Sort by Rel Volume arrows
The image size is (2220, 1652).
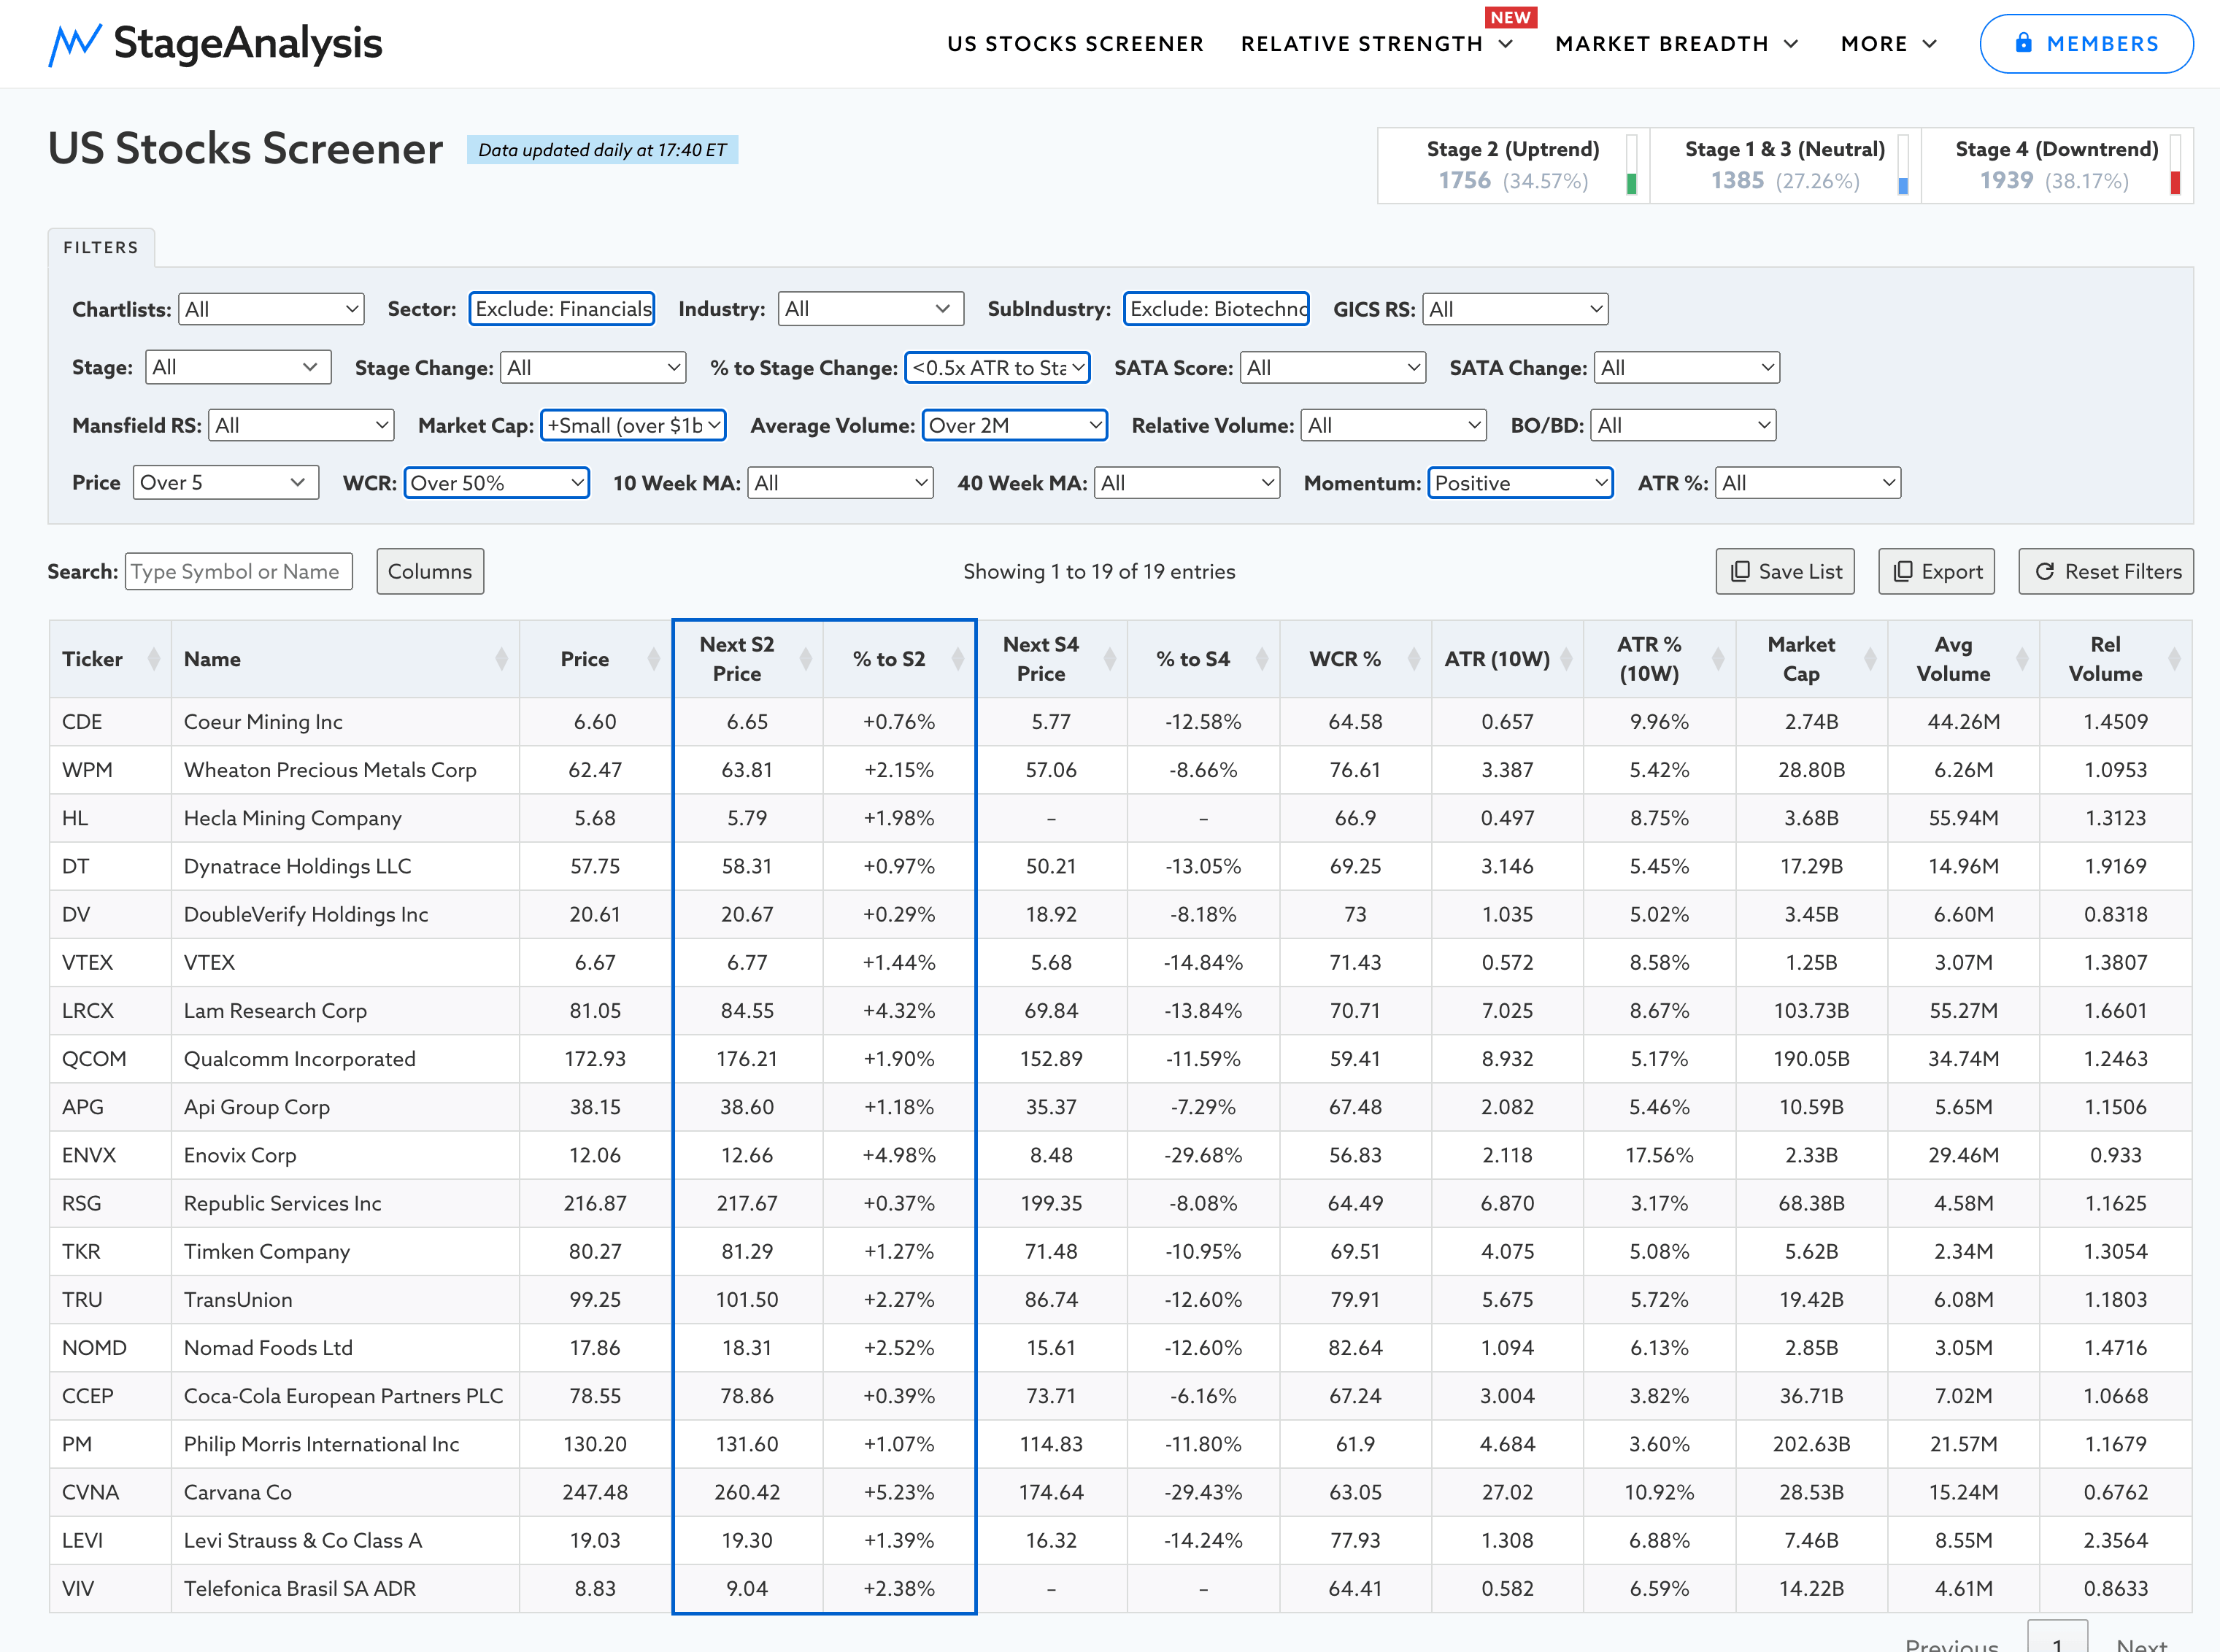[x=2174, y=659]
